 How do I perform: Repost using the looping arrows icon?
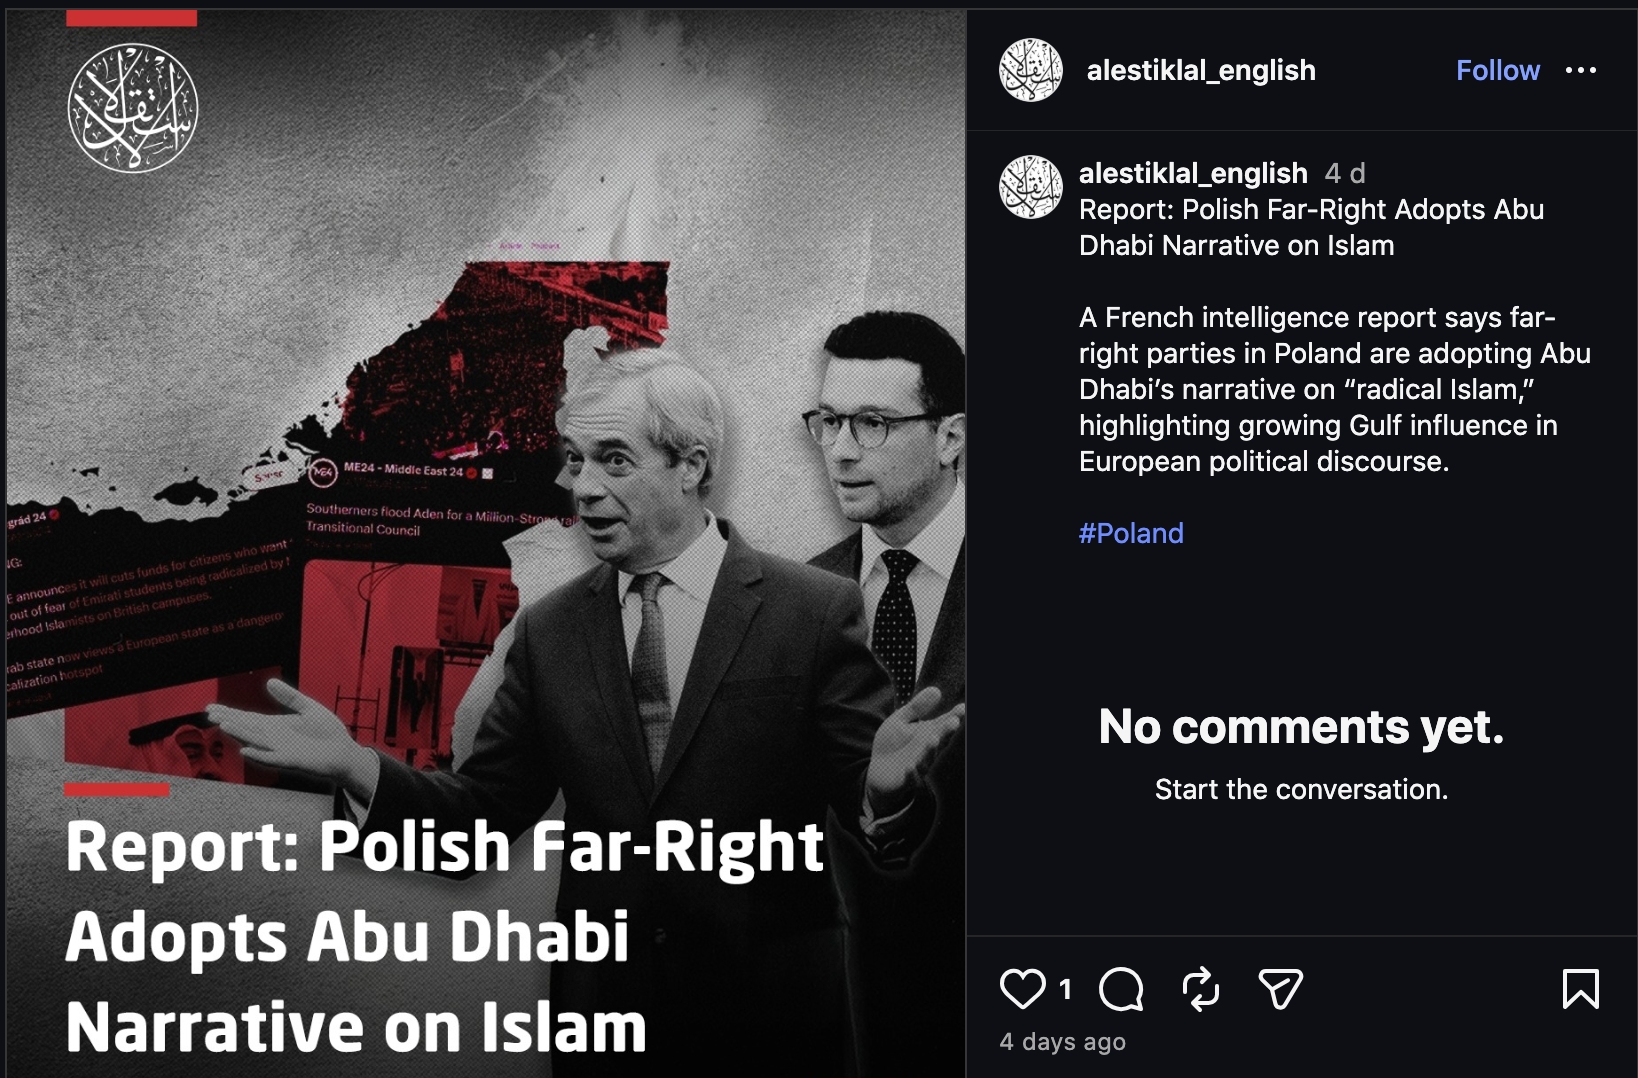1200,989
